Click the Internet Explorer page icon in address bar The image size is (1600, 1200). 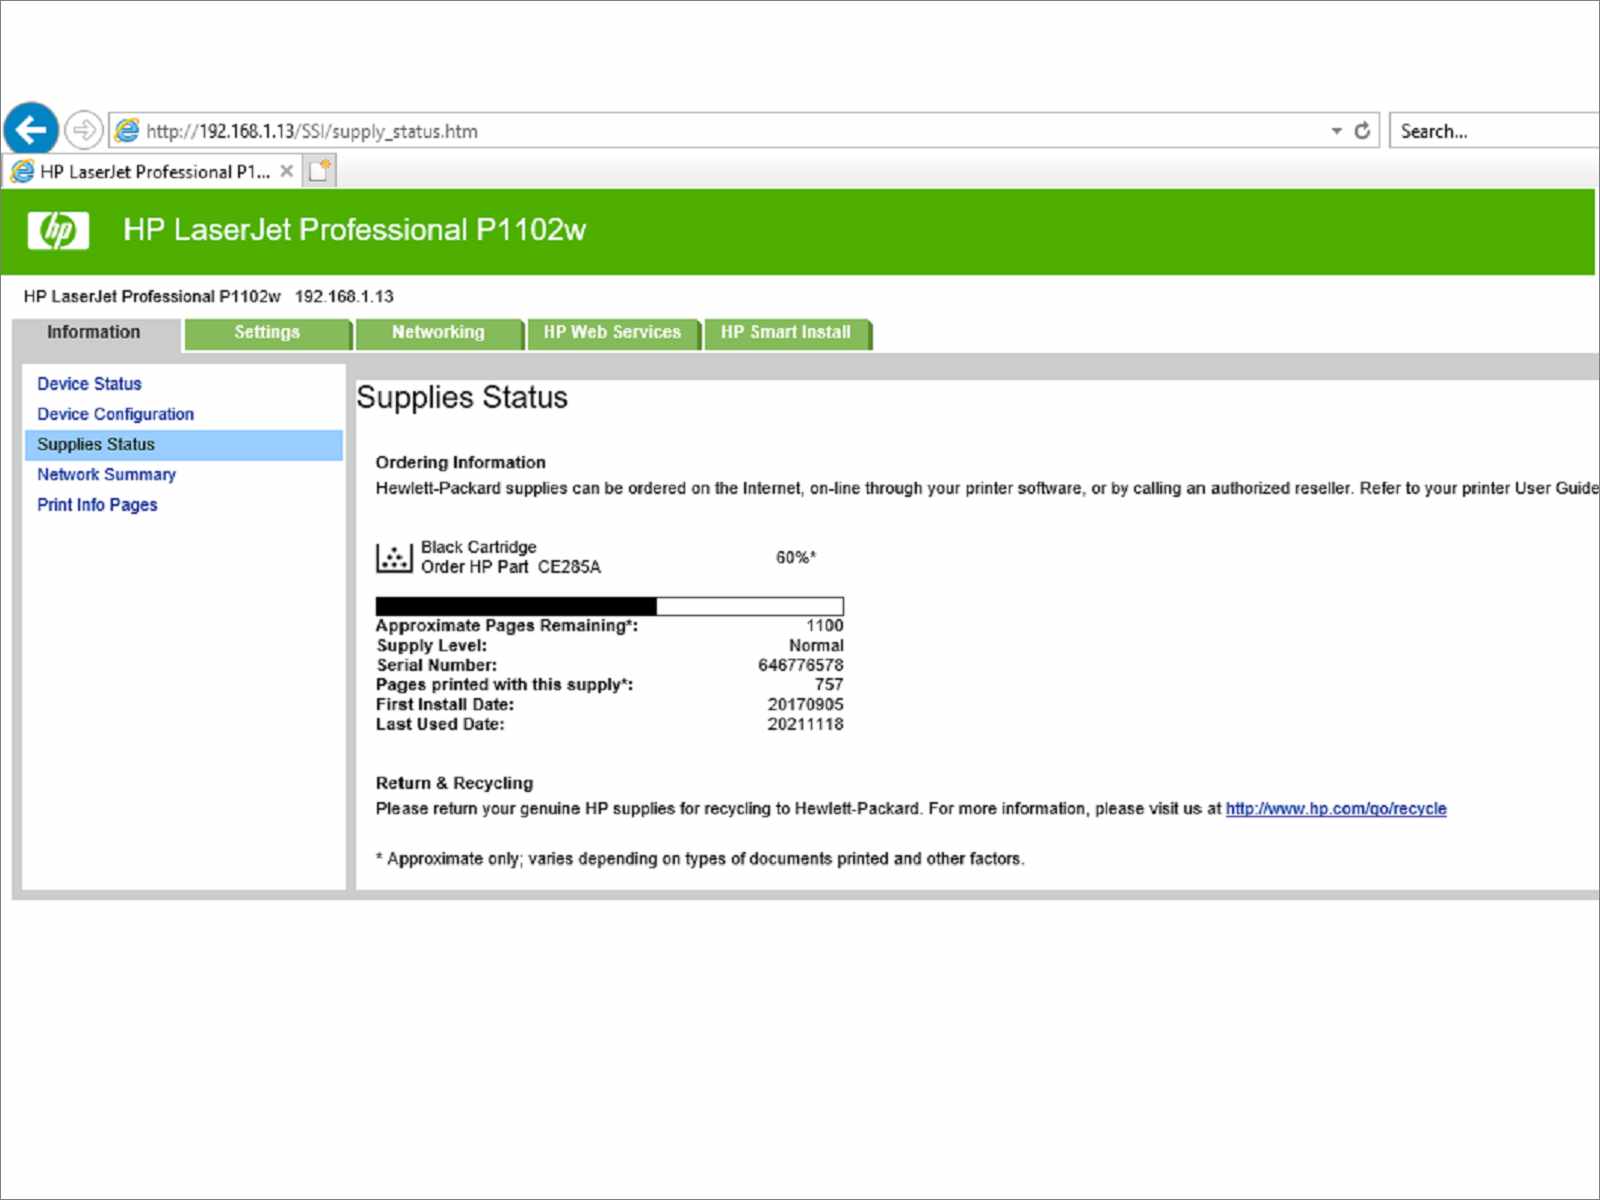click(x=127, y=130)
